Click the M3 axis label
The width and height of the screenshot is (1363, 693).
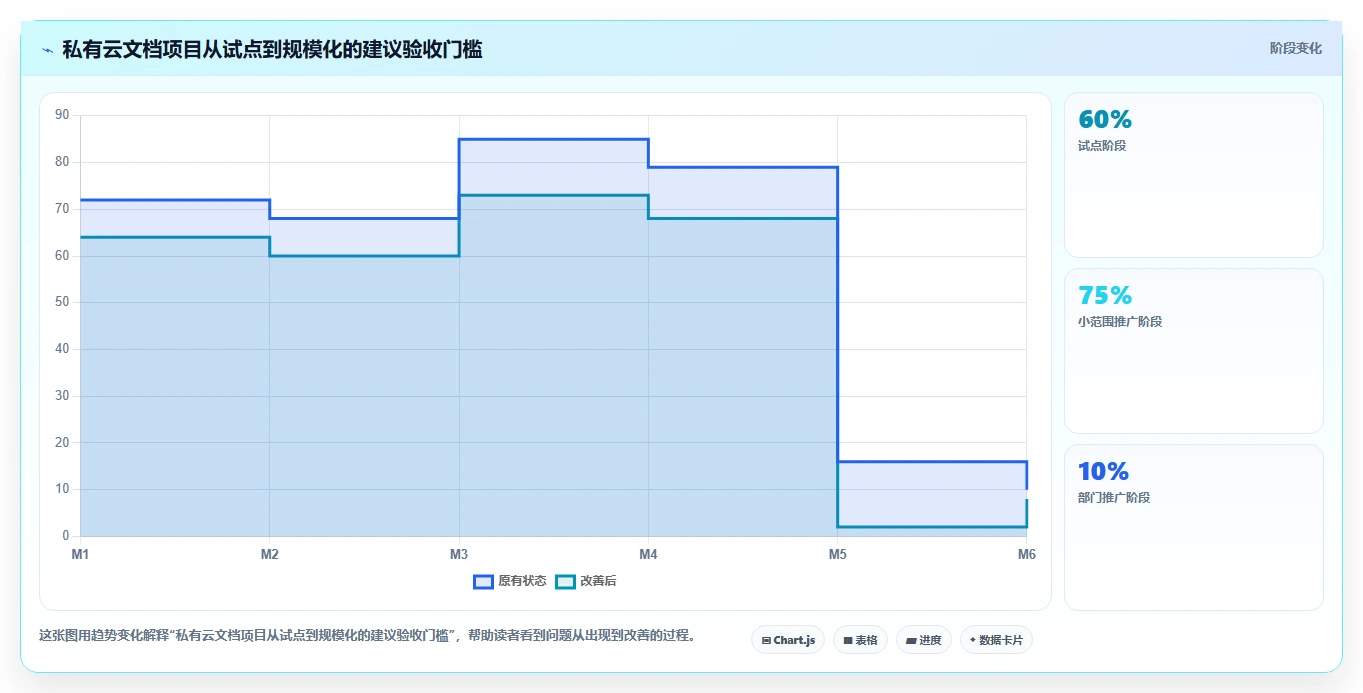(459, 554)
